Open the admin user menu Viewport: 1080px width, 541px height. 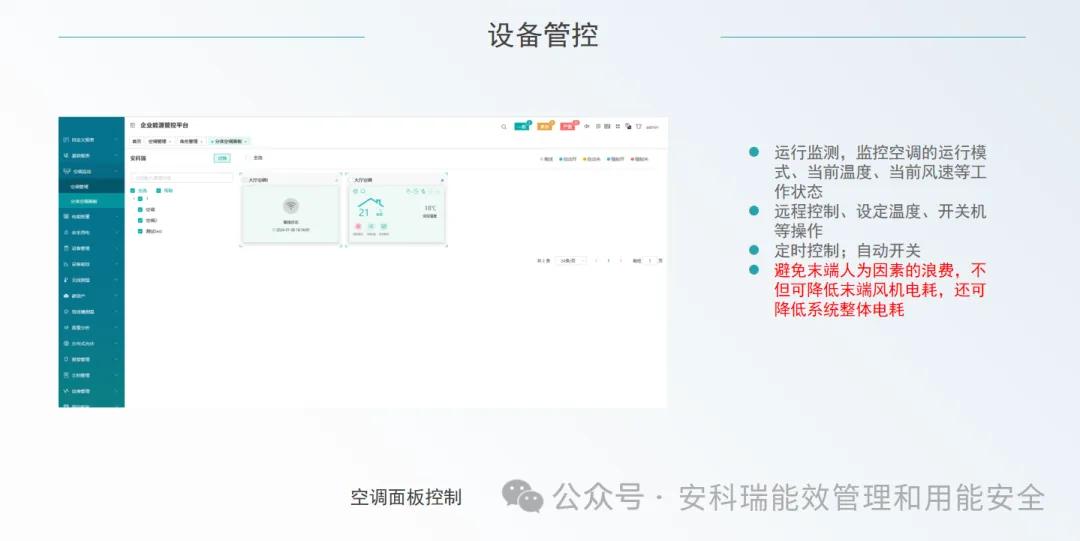point(652,127)
